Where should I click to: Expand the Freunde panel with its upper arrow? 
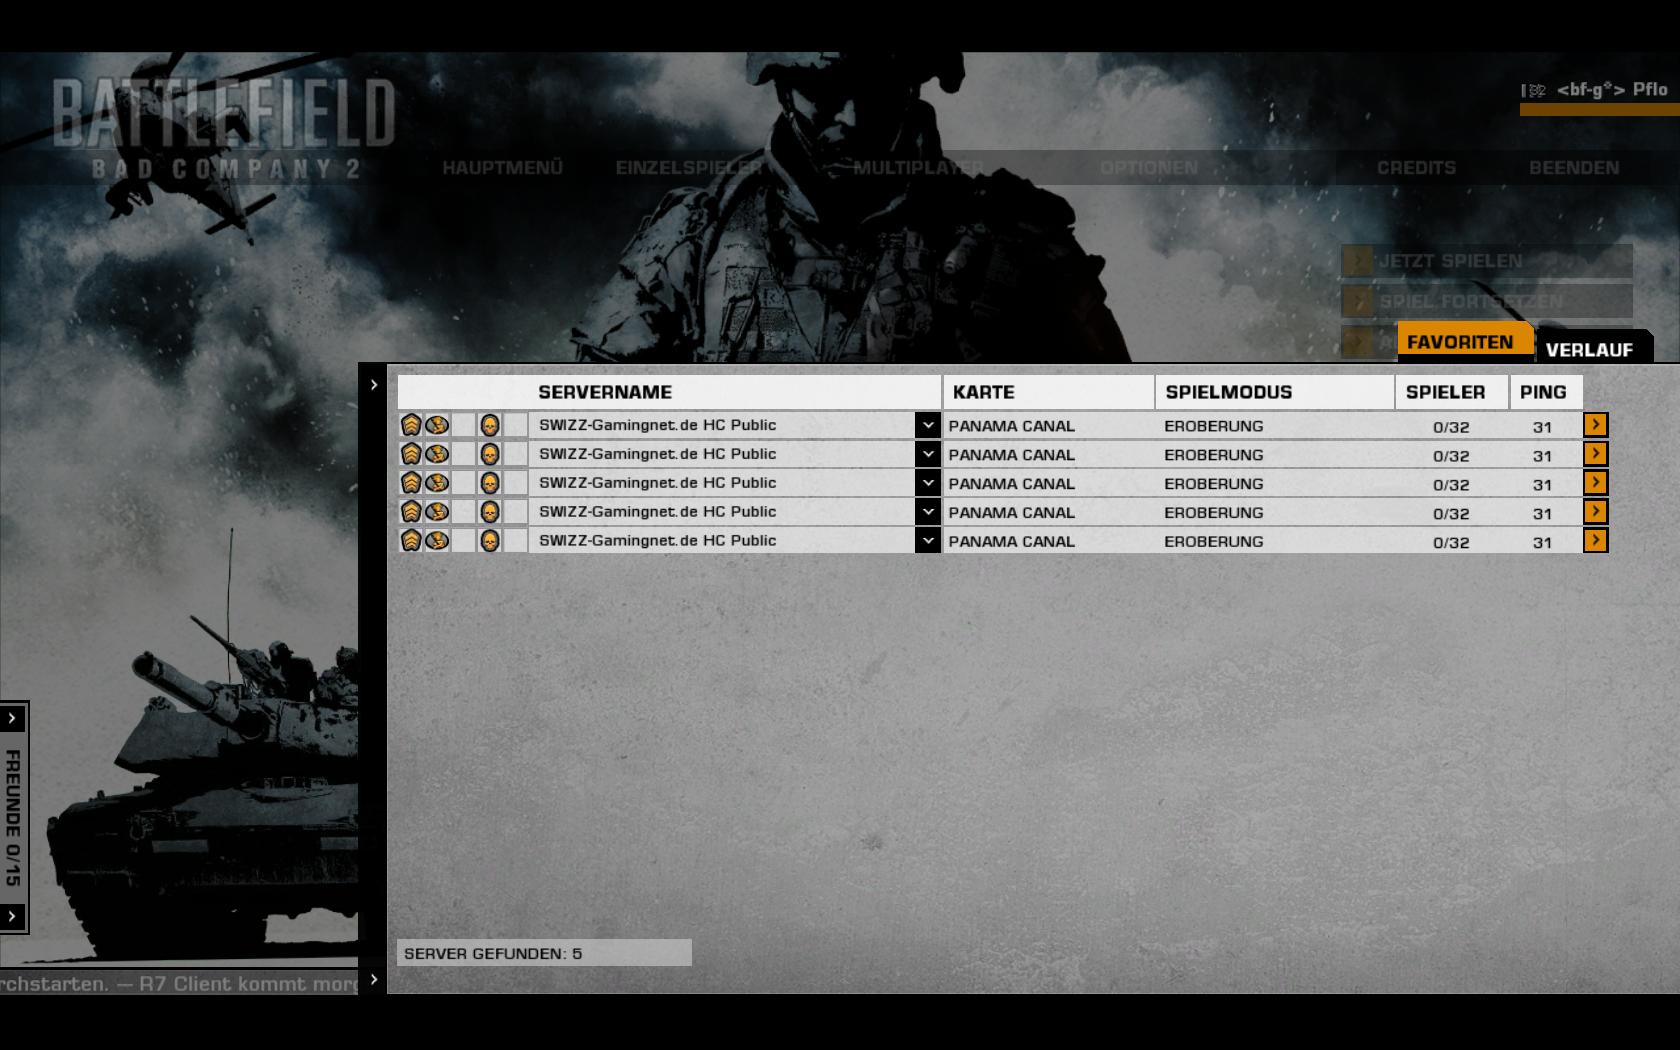pyautogui.click(x=12, y=718)
